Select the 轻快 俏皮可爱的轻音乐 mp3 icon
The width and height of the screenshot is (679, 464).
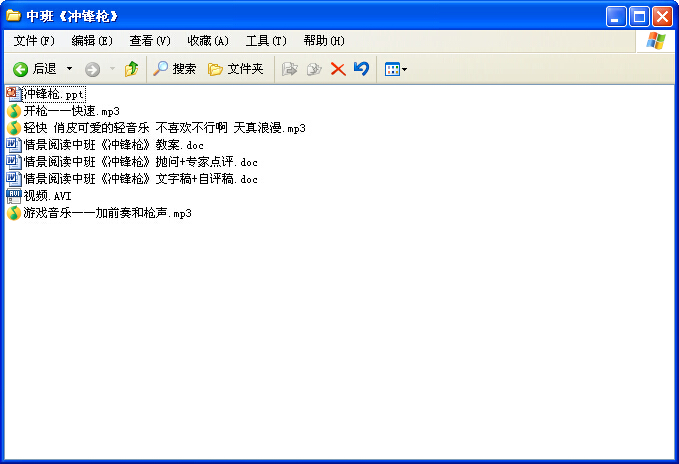point(14,128)
